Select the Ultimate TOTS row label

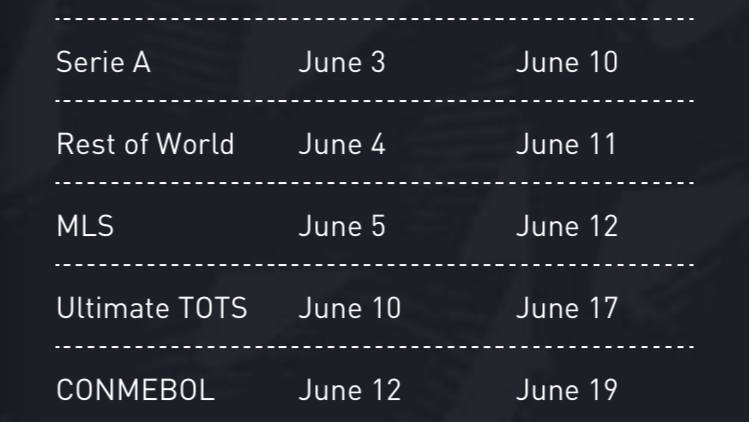(x=152, y=308)
